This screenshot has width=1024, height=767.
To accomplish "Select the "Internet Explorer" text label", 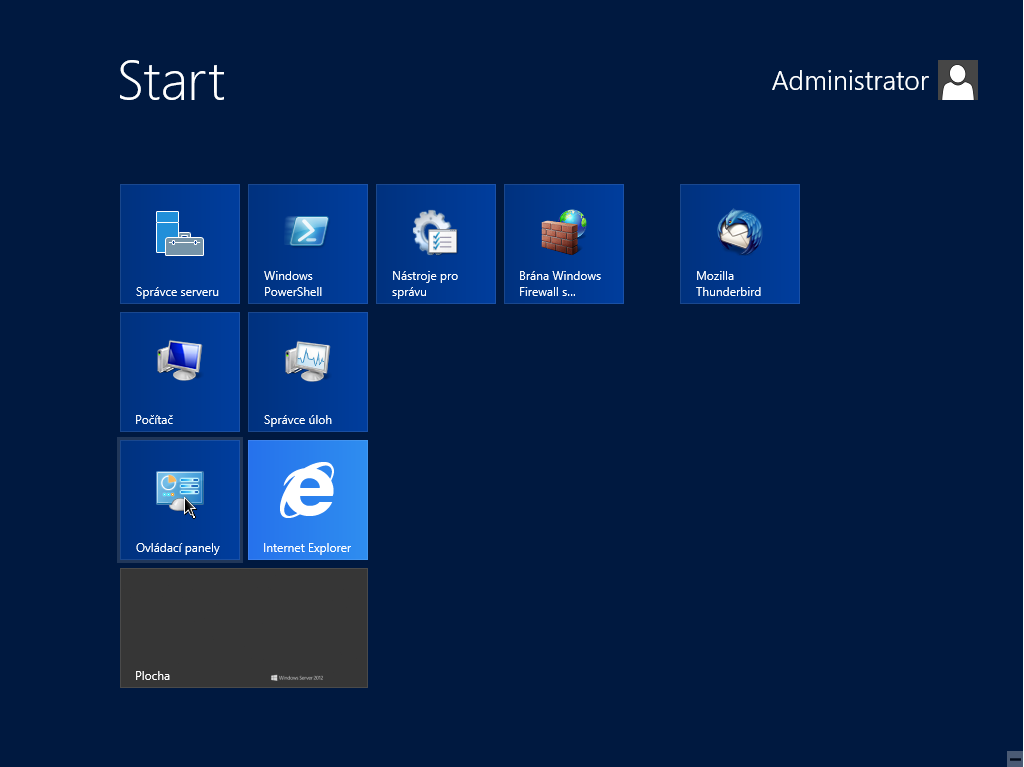I will coord(307,548).
